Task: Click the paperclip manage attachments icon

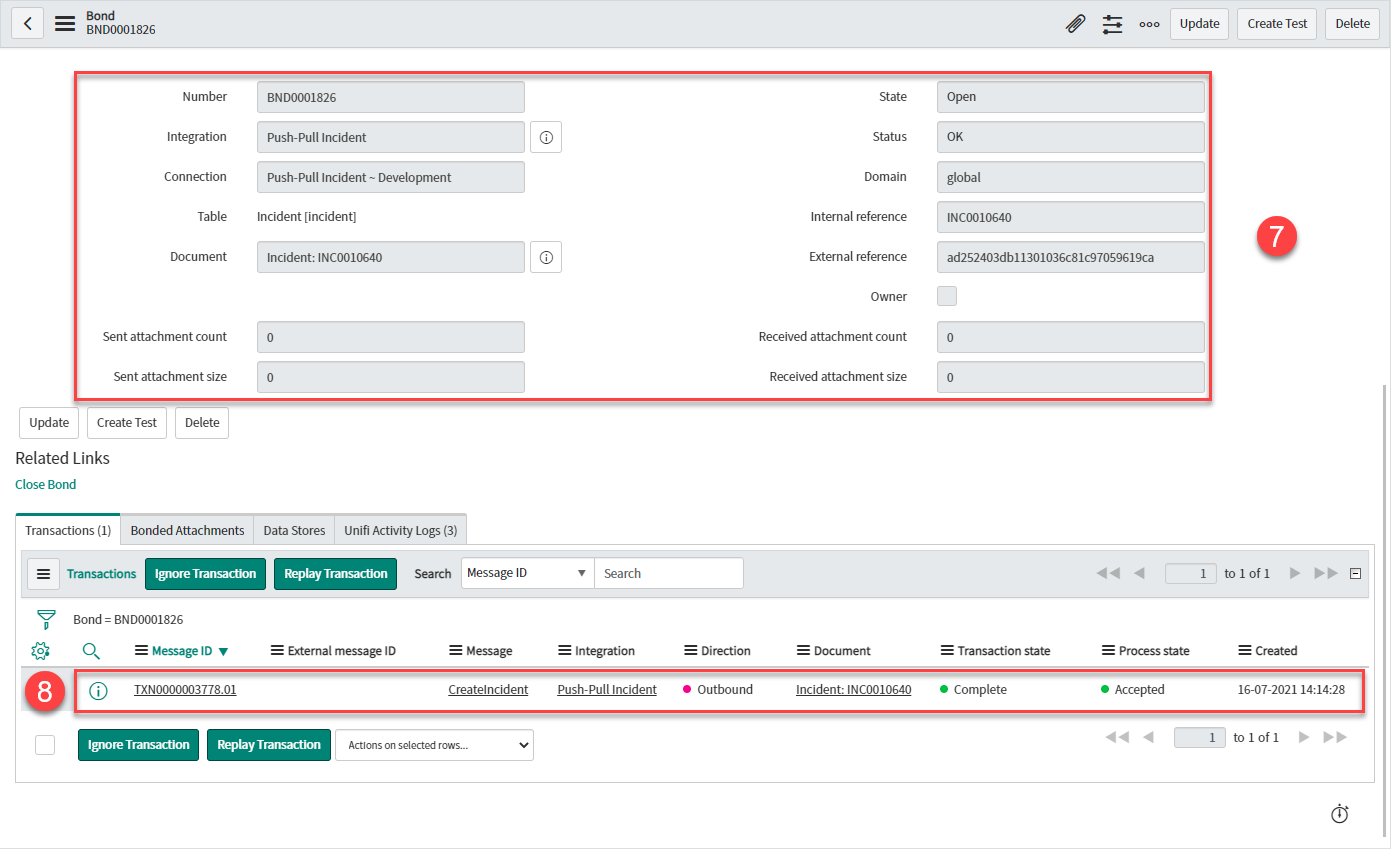Action: click(x=1075, y=23)
